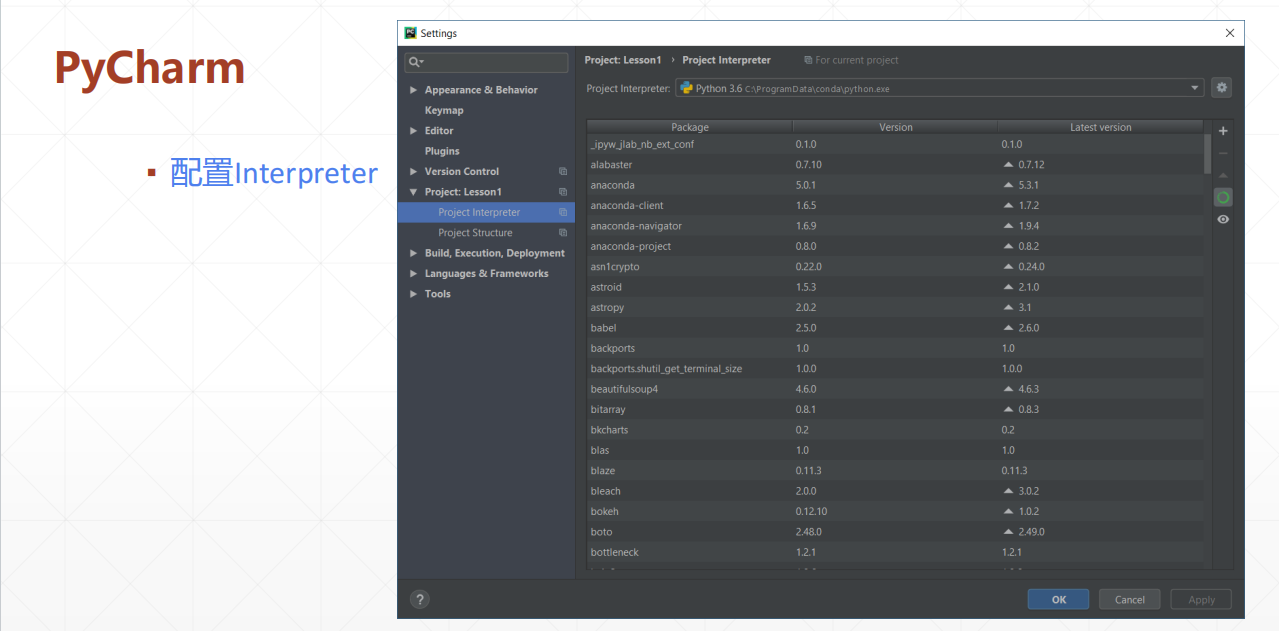This screenshot has width=1279, height=631.
Task: Expand the Editor section
Action: point(413,131)
